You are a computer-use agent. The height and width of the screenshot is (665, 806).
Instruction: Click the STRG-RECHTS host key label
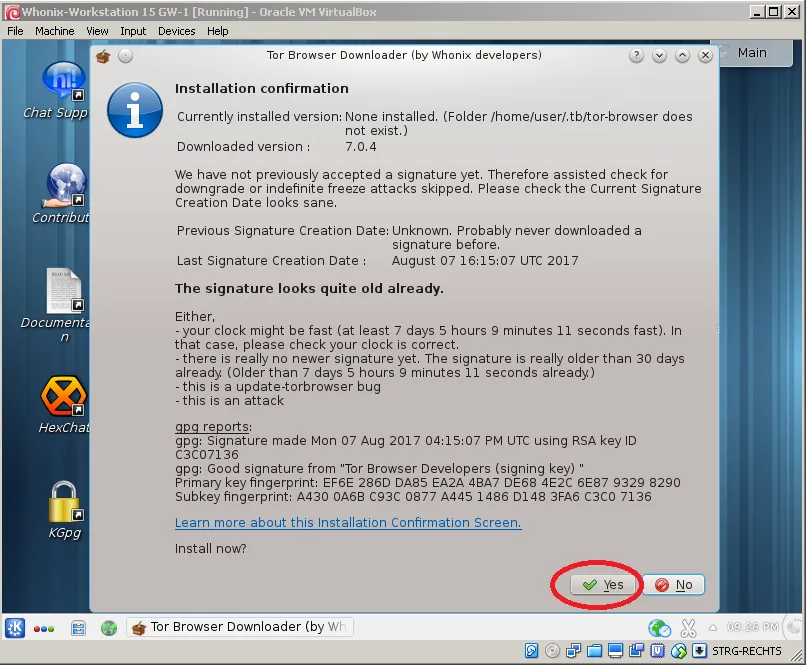coord(746,651)
